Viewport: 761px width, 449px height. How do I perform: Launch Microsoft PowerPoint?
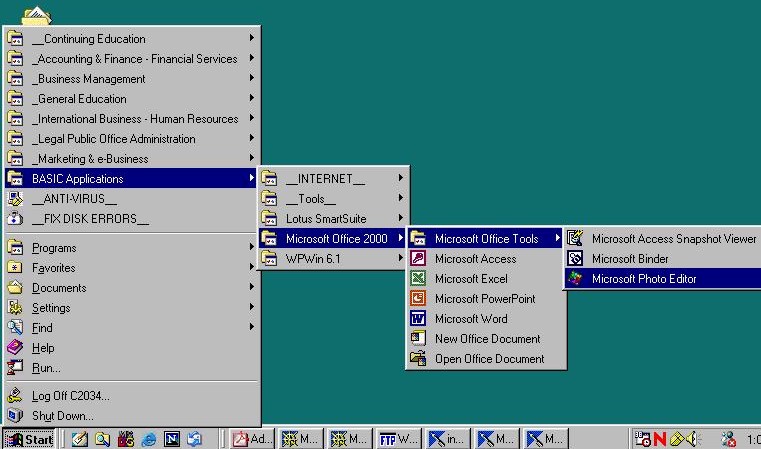point(485,299)
